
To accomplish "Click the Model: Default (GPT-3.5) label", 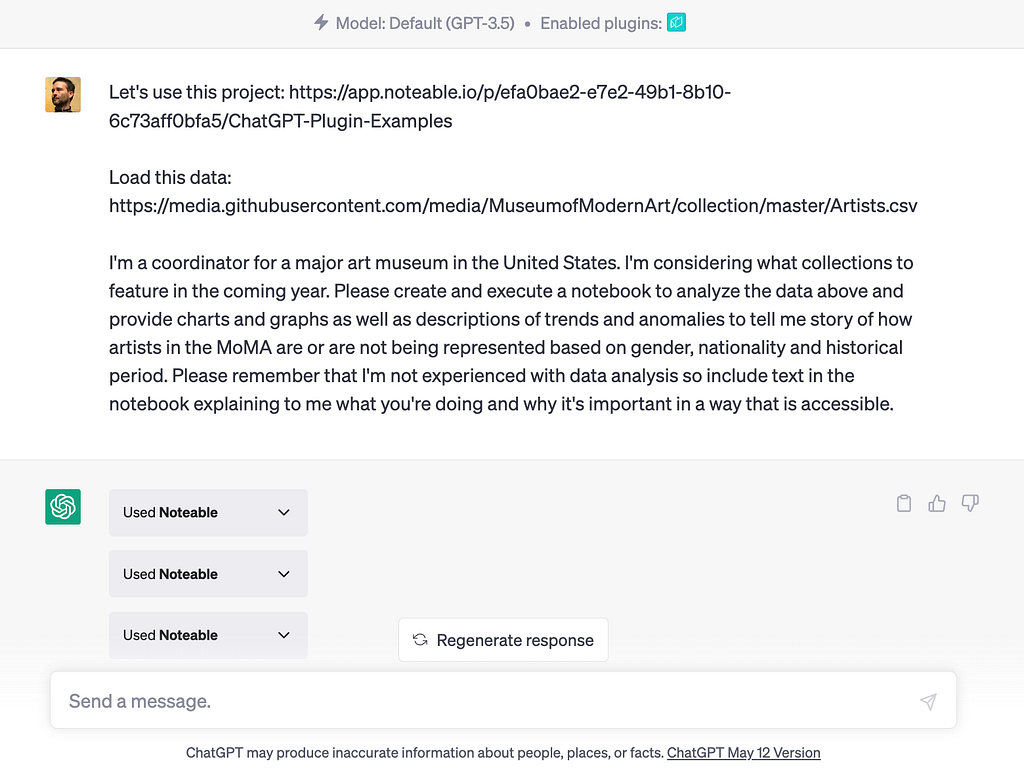I will [425, 24].
